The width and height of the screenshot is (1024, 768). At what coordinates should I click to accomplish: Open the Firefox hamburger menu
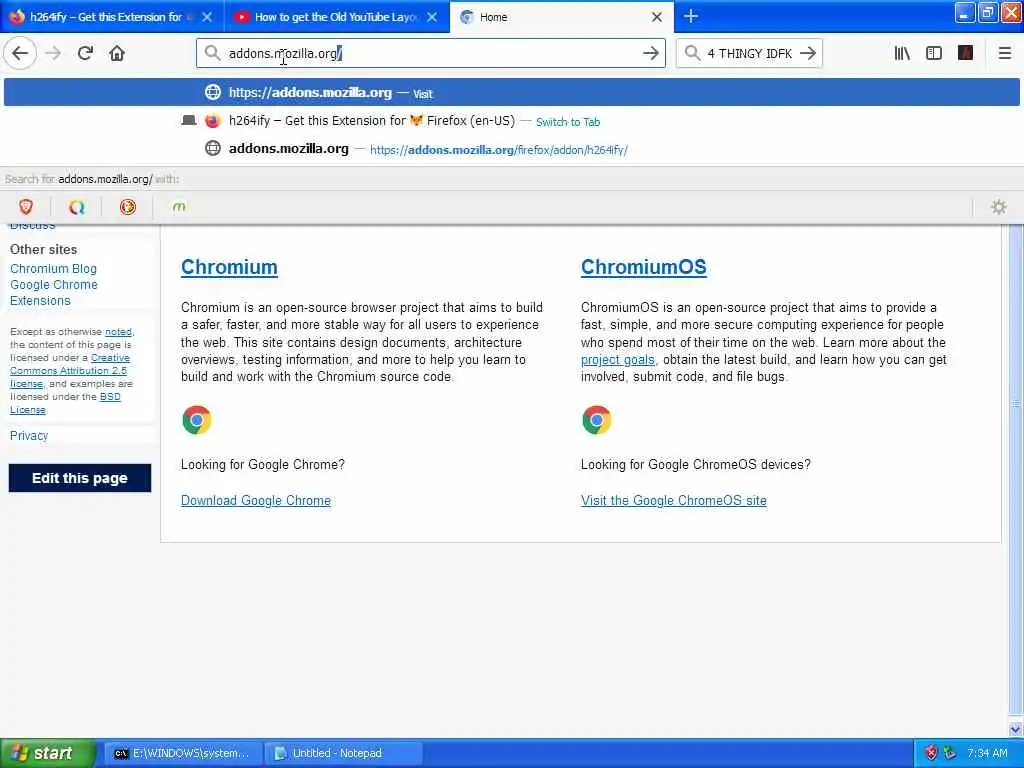1004,53
